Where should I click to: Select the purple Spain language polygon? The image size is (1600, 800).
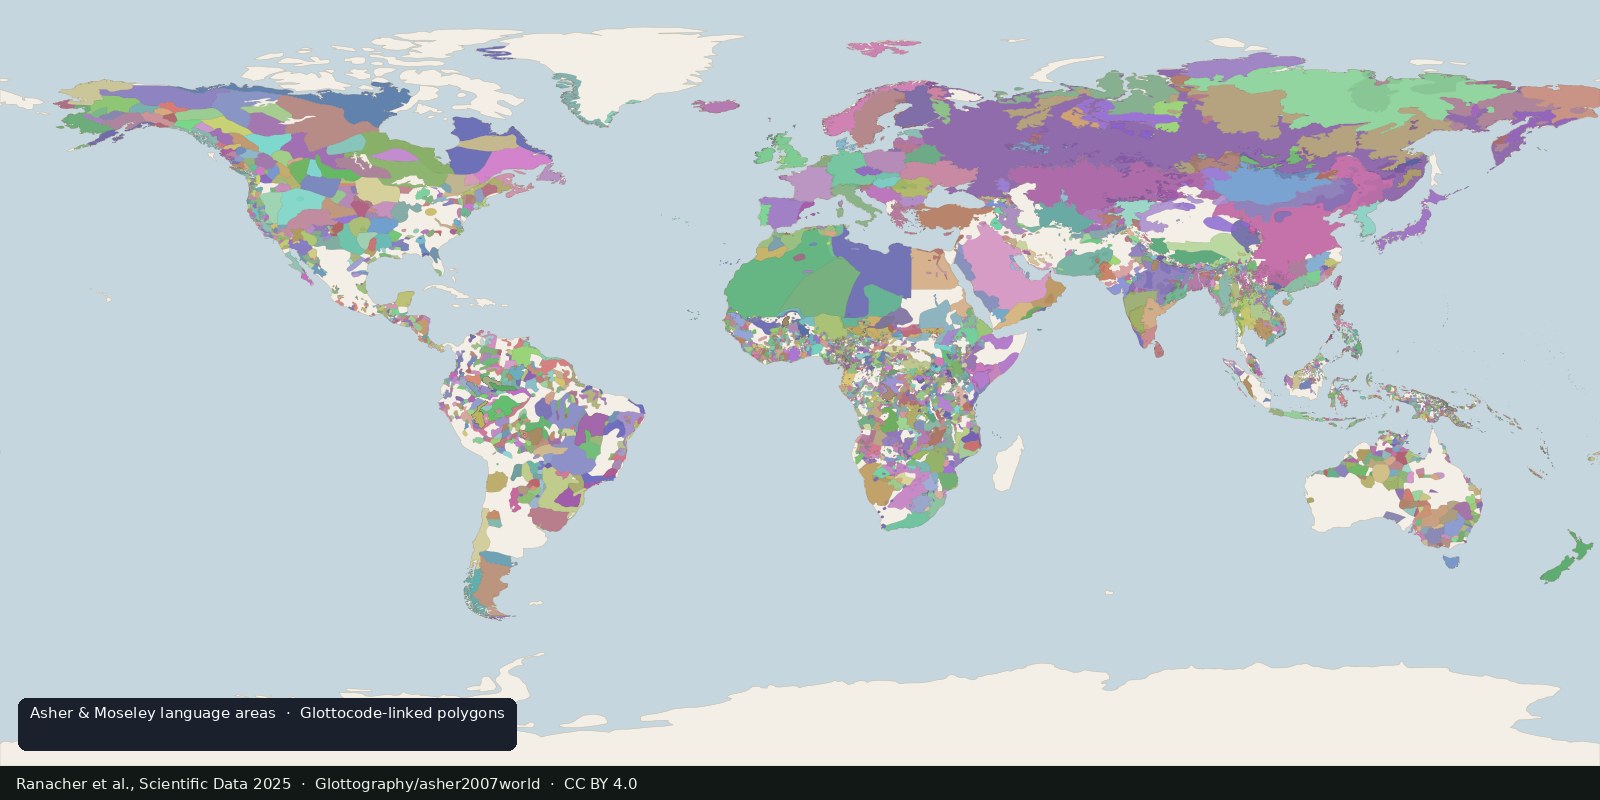click(785, 212)
